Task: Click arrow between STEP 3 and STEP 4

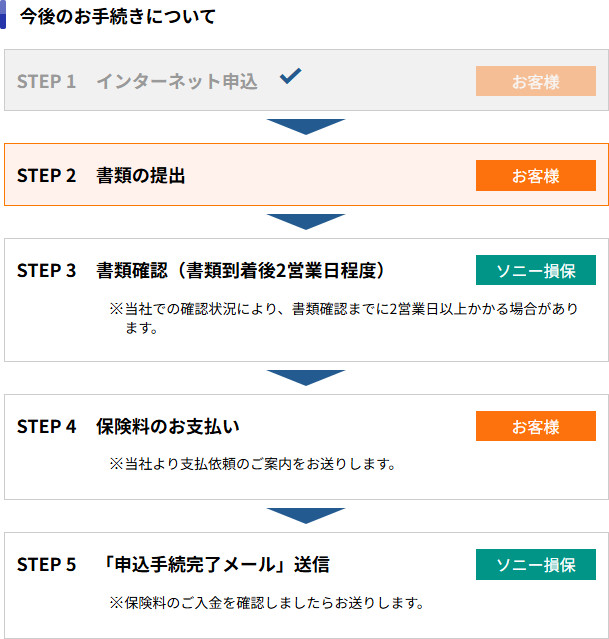Action: (305, 377)
